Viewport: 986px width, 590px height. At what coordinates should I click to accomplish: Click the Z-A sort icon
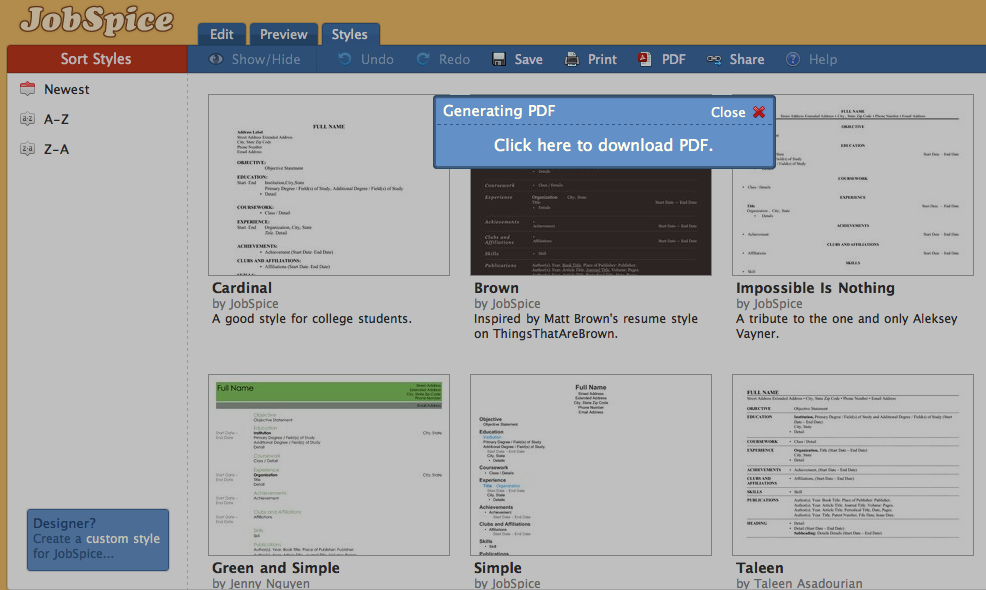pos(27,149)
